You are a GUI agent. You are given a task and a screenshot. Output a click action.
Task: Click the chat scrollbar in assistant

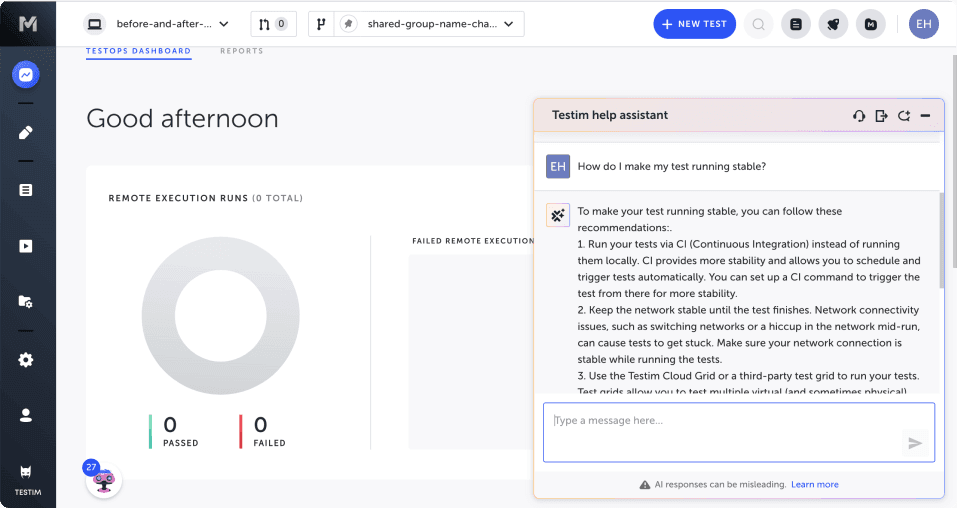click(941, 240)
